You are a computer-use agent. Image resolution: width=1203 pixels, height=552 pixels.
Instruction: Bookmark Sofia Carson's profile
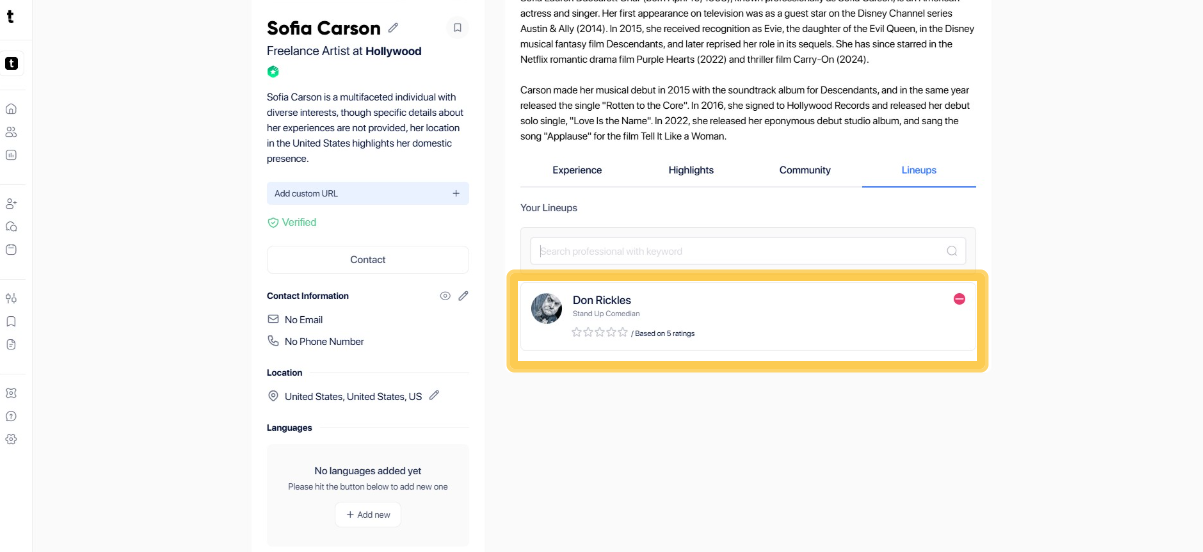click(x=457, y=28)
